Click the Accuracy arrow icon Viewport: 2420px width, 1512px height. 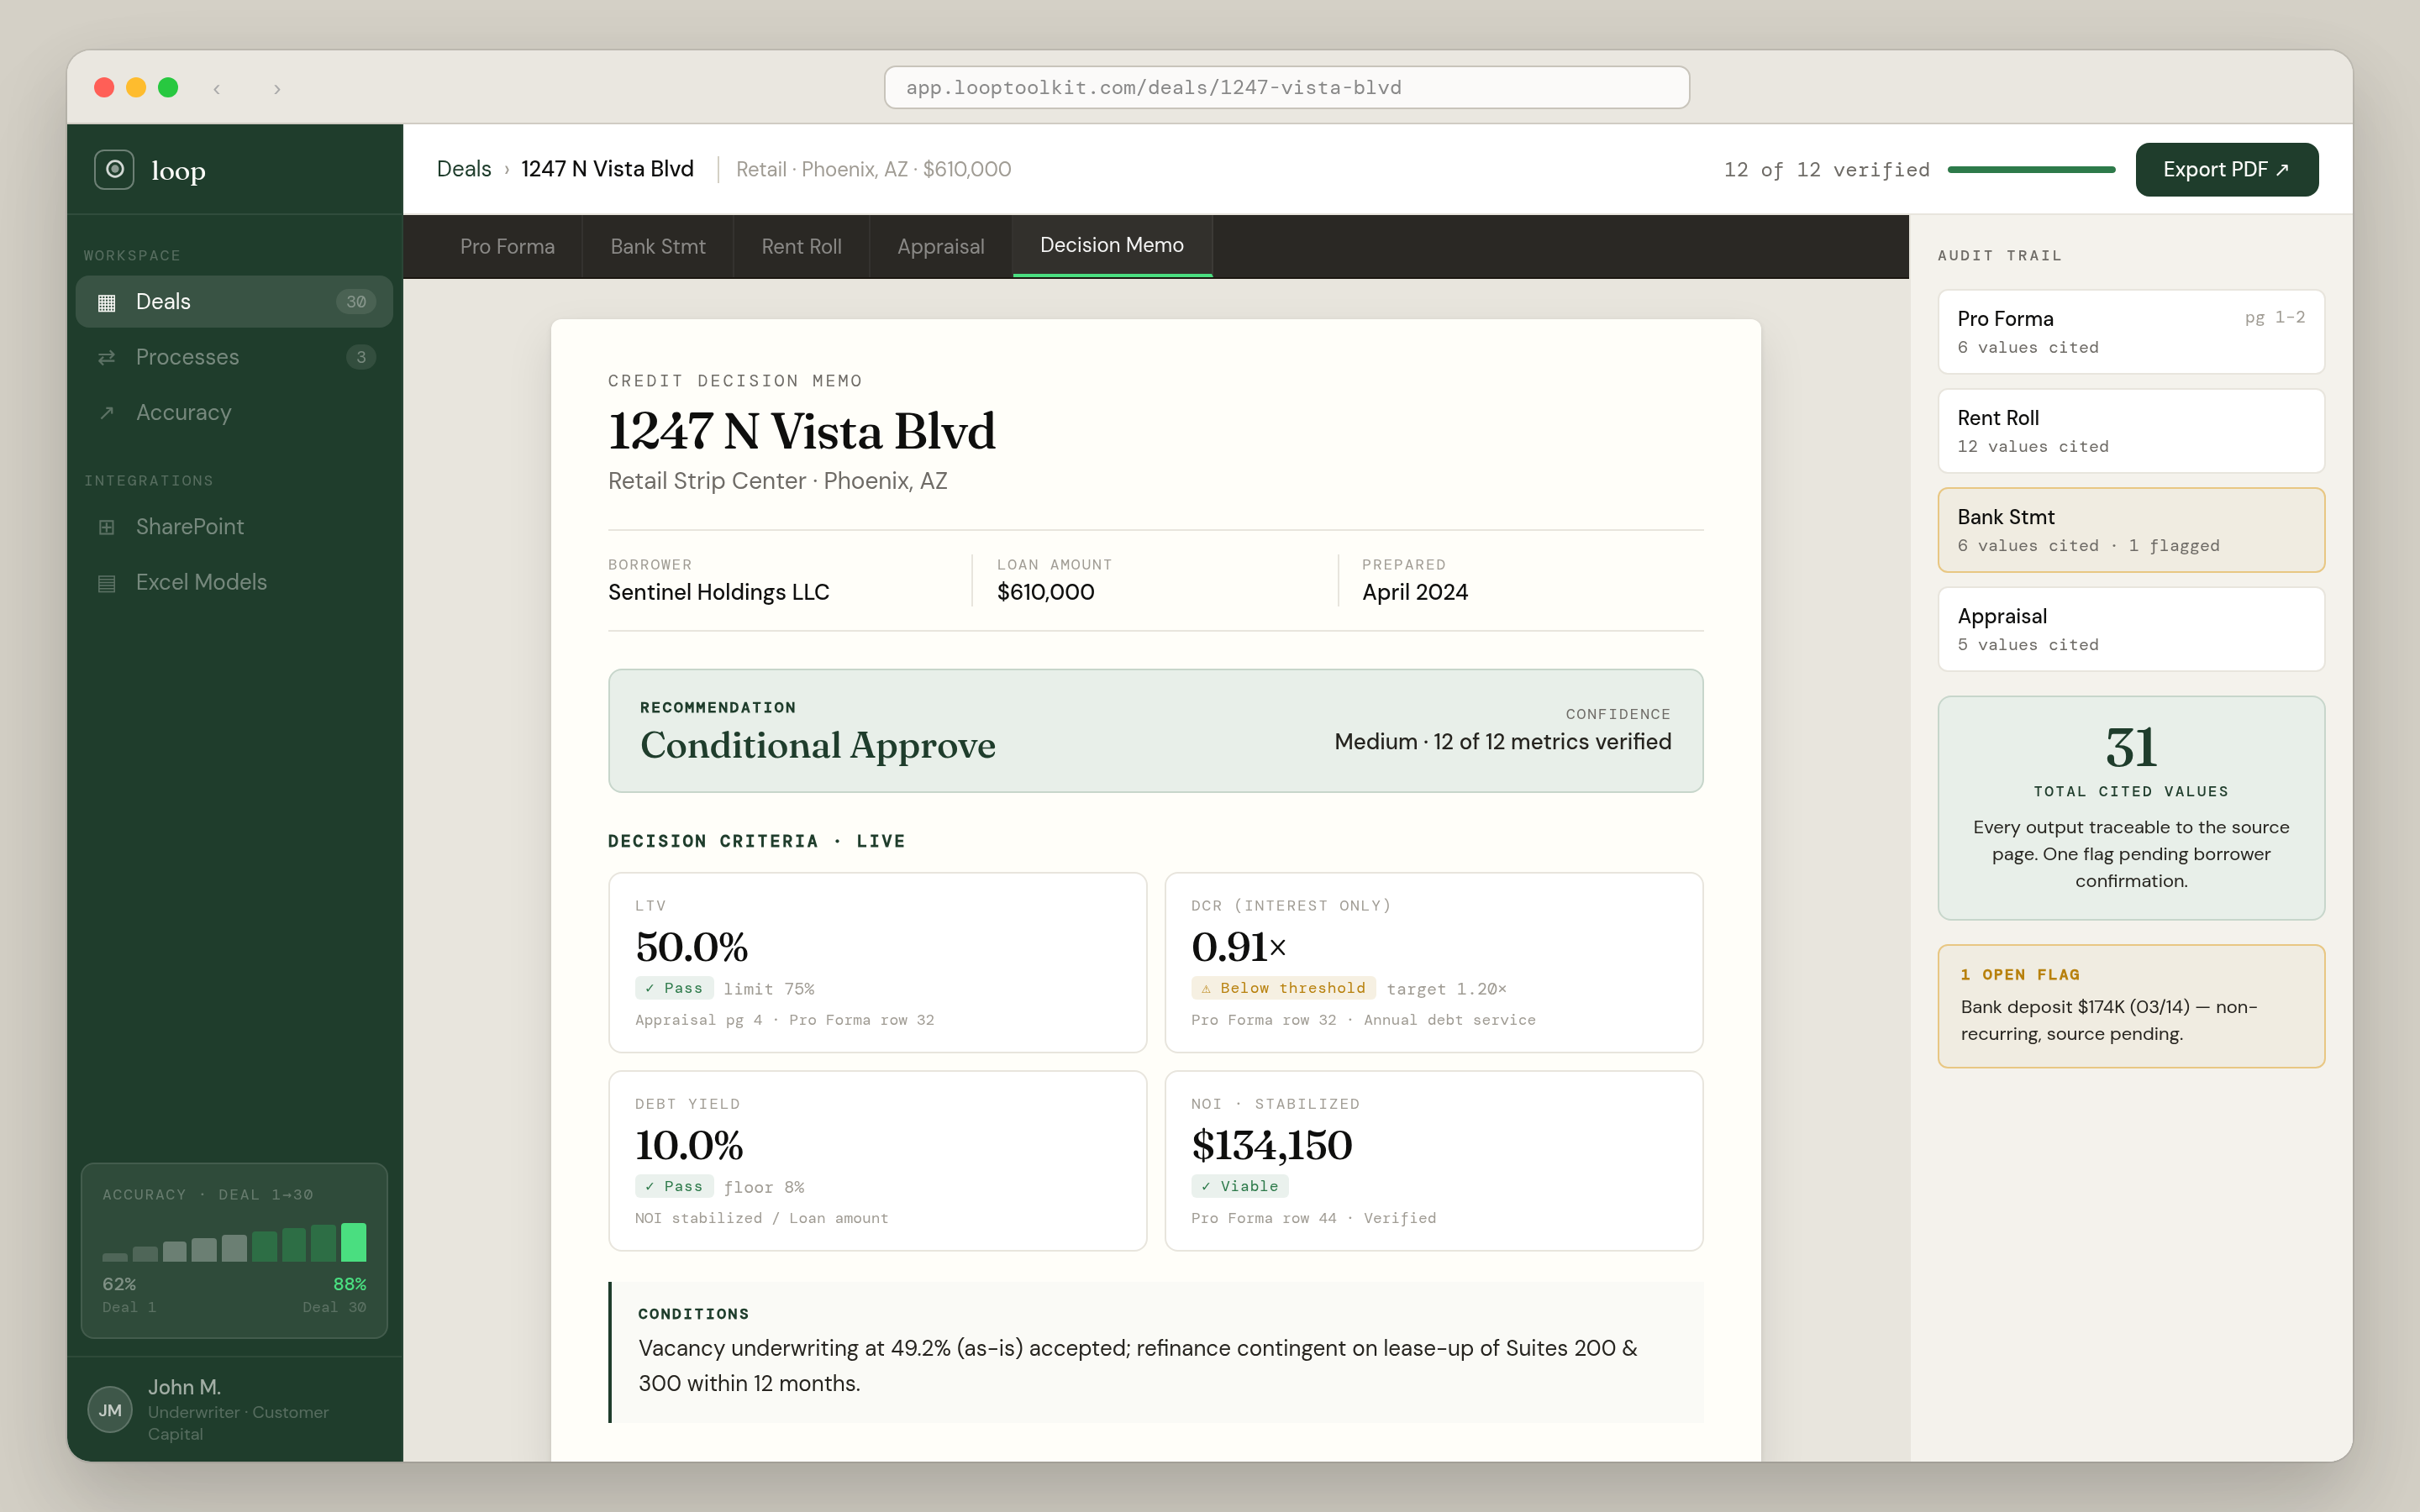click(x=107, y=413)
